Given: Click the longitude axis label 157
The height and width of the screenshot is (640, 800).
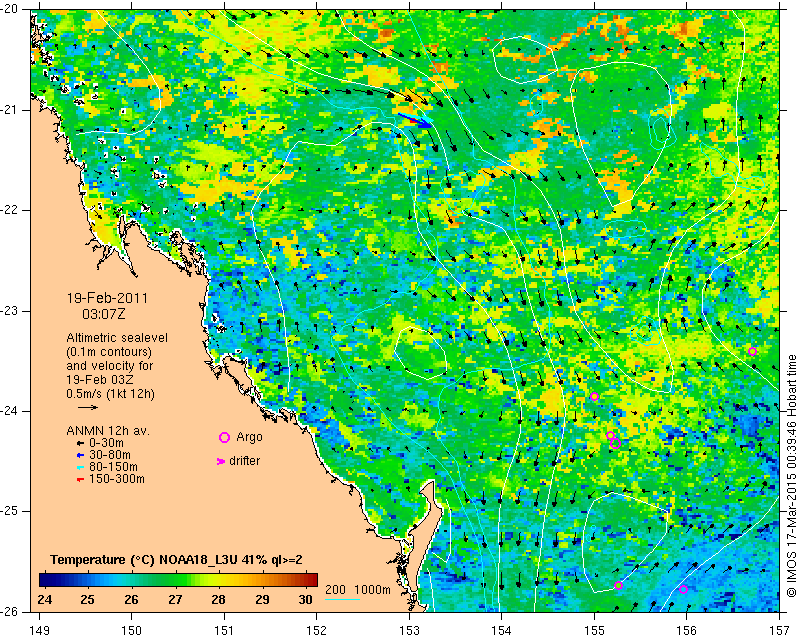Looking at the screenshot, I should point(779,631).
